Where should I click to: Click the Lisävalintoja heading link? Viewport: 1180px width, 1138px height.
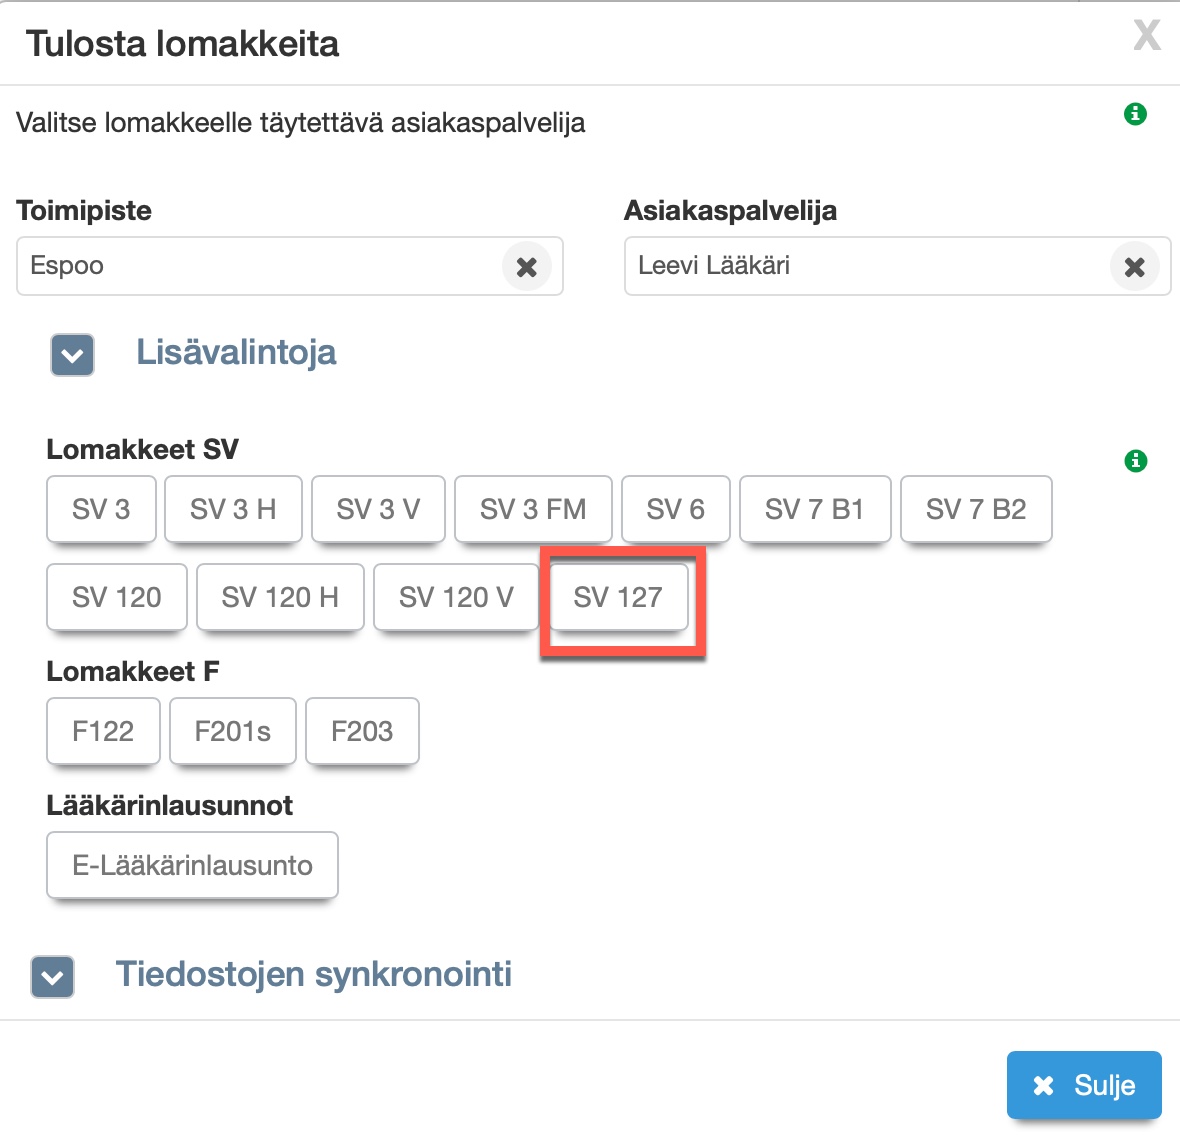tap(236, 352)
